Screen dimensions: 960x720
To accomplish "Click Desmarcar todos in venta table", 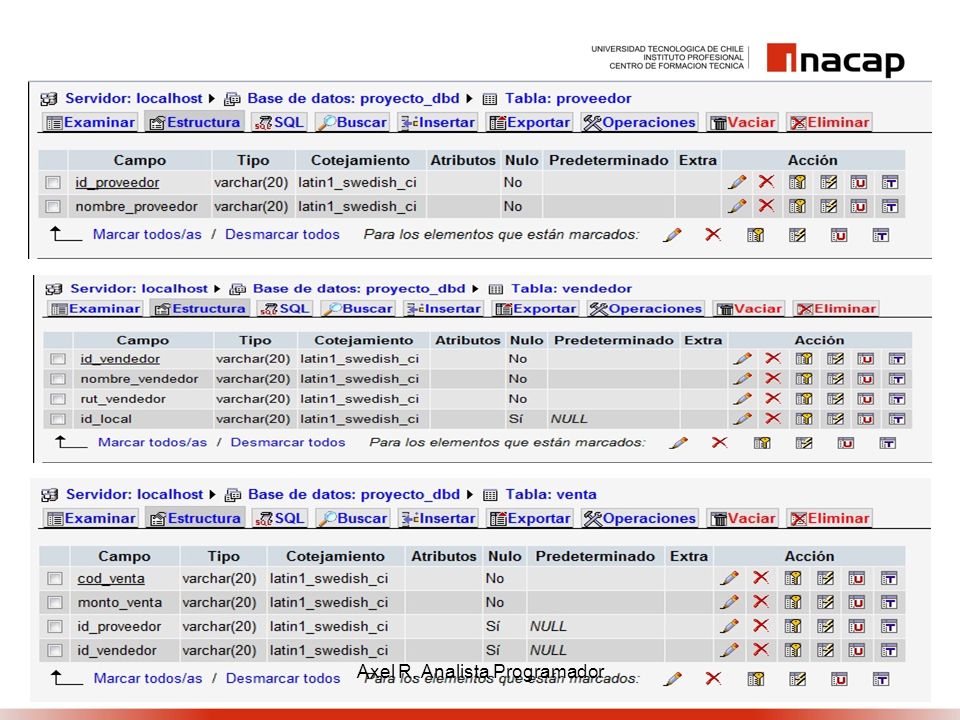I will click(283, 678).
